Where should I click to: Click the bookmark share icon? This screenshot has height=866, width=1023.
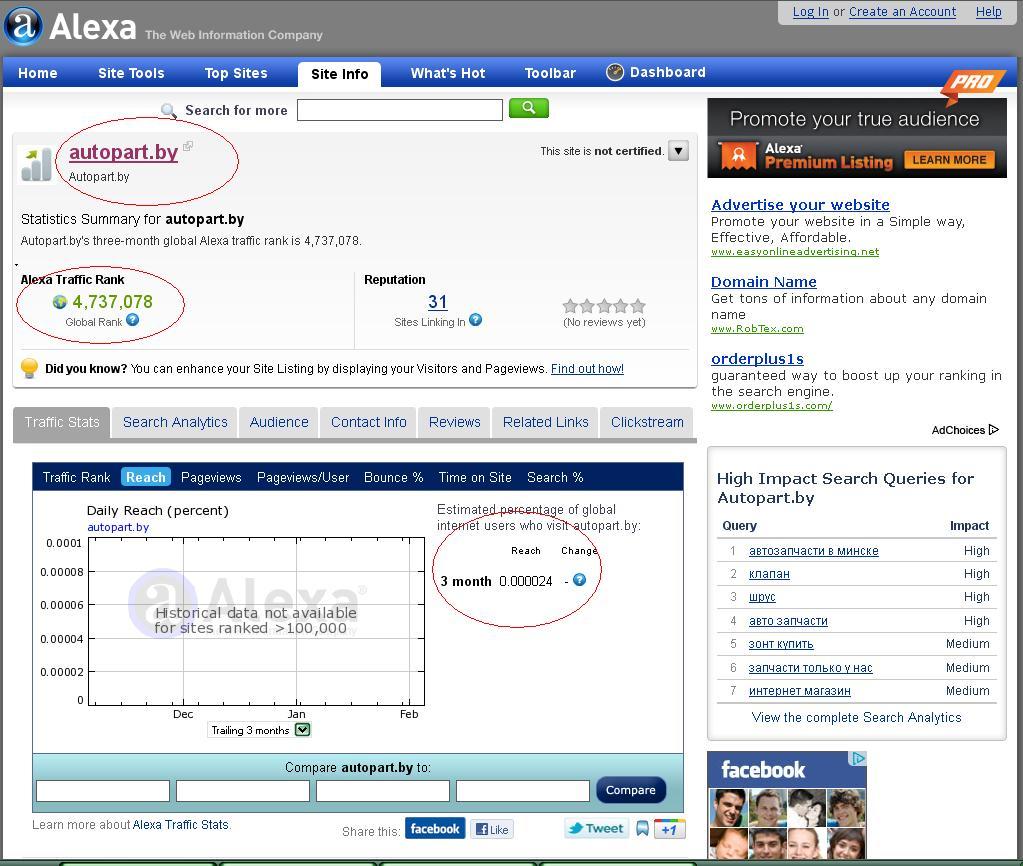click(642, 829)
